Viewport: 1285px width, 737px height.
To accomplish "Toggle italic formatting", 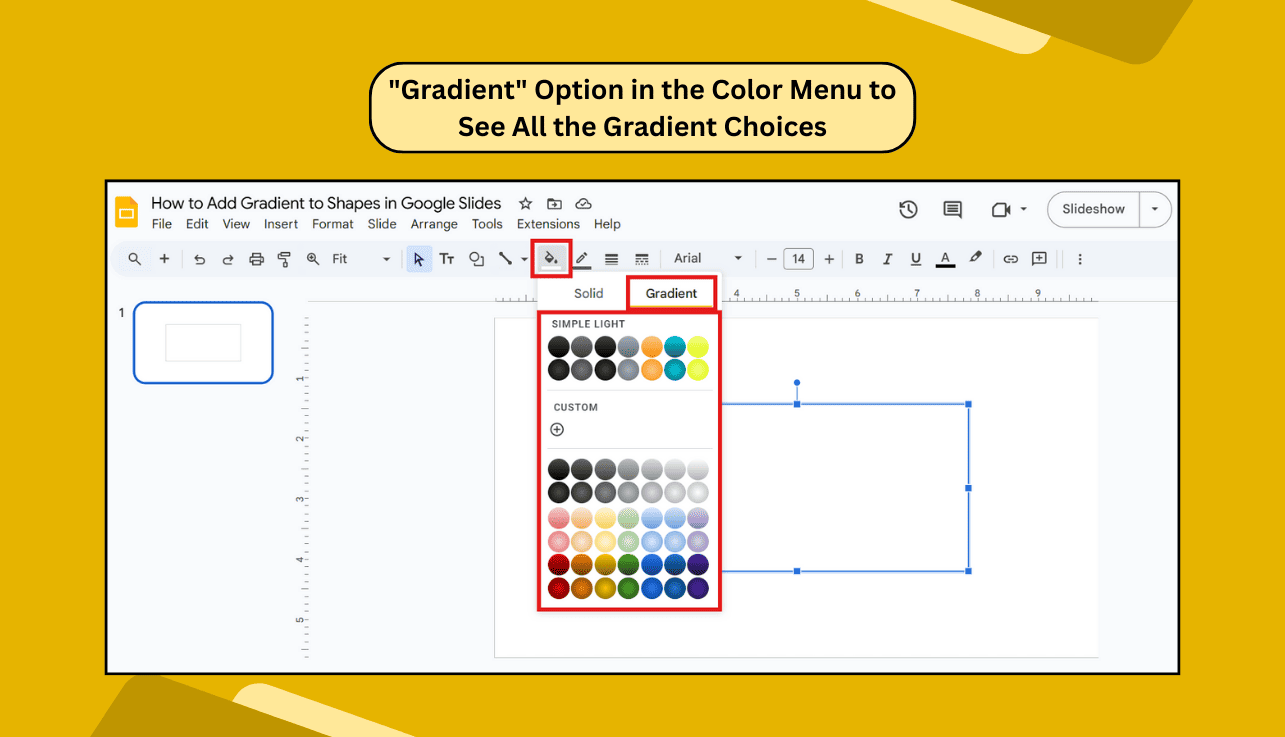I will (x=887, y=258).
